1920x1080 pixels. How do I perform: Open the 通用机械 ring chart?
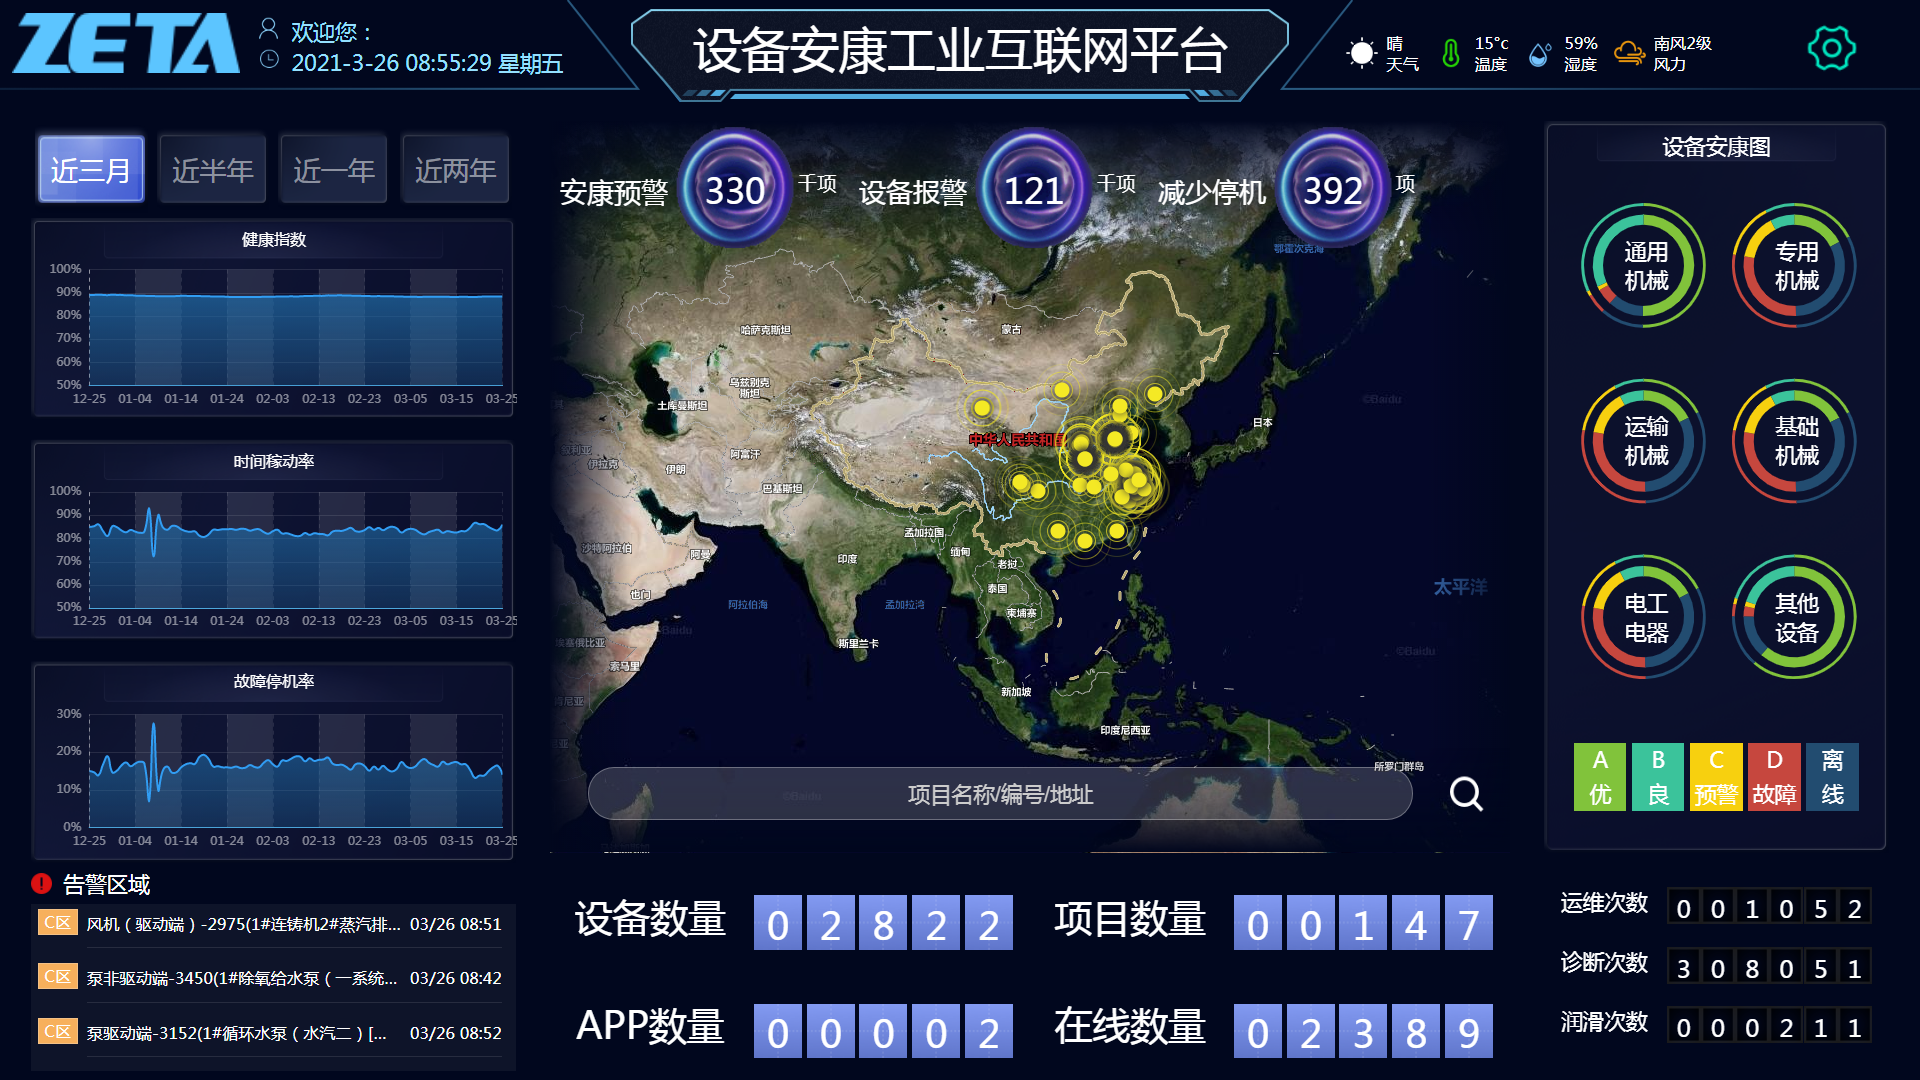click(x=1644, y=266)
